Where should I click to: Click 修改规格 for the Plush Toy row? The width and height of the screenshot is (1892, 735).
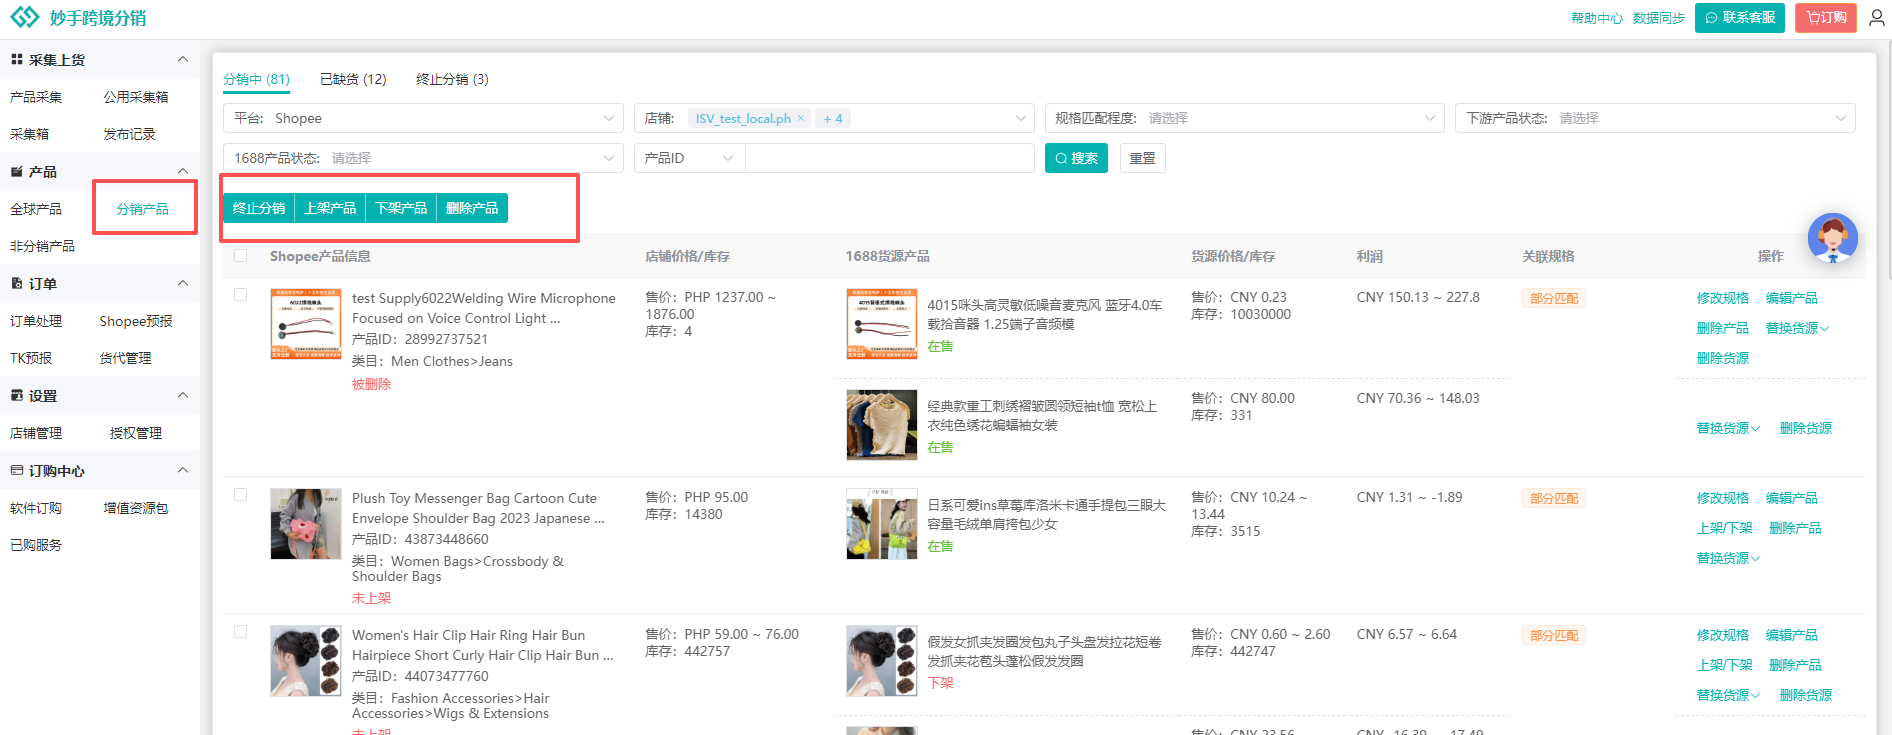[x=1723, y=498]
